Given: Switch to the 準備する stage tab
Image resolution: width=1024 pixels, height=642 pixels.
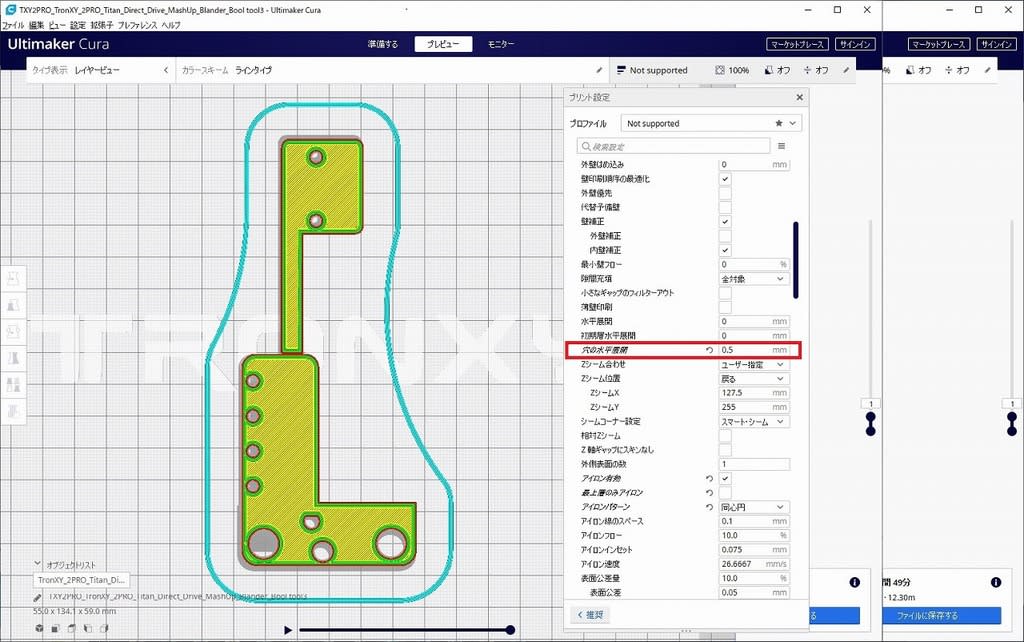Looking at the screenshot, I should 383,44.
